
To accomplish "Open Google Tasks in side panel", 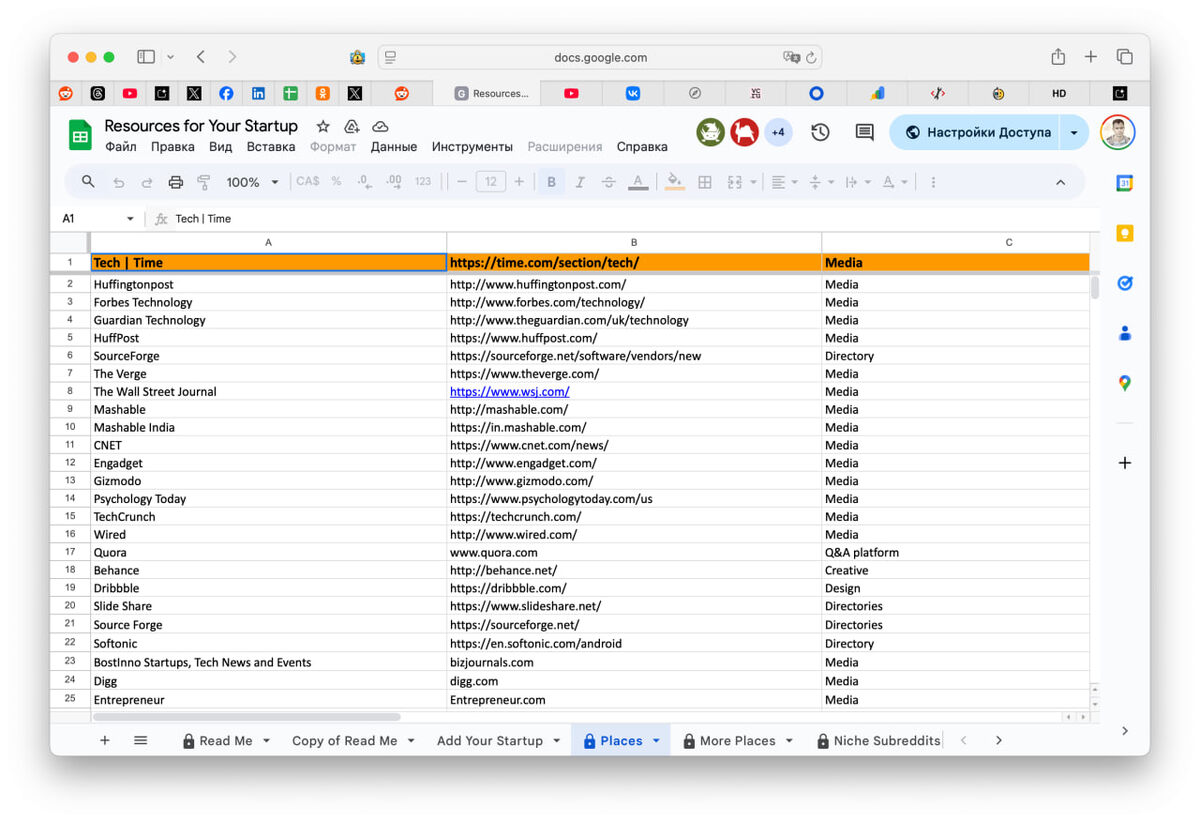I will (1125, 284).
